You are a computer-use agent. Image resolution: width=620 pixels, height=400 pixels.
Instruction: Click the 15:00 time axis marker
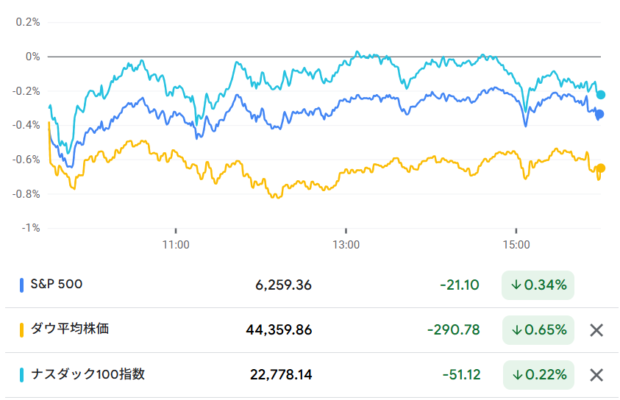pyautogui.click(x=516, y=245)
